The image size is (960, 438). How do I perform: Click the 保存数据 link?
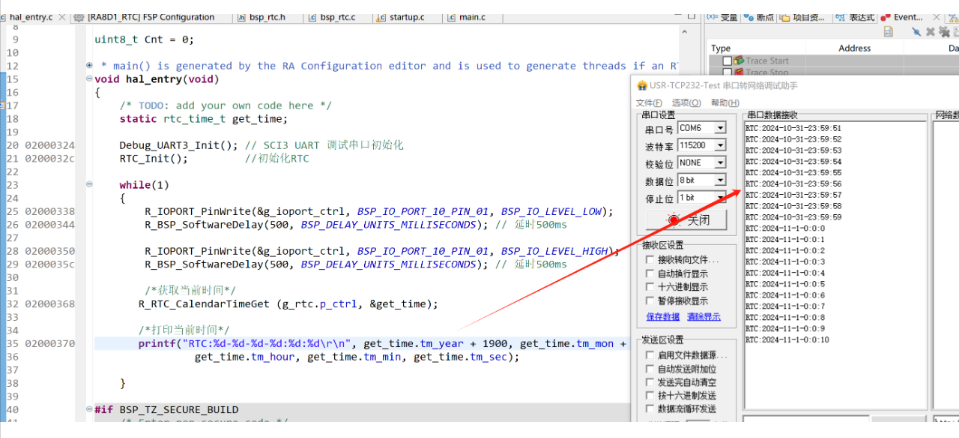[662, 317]
